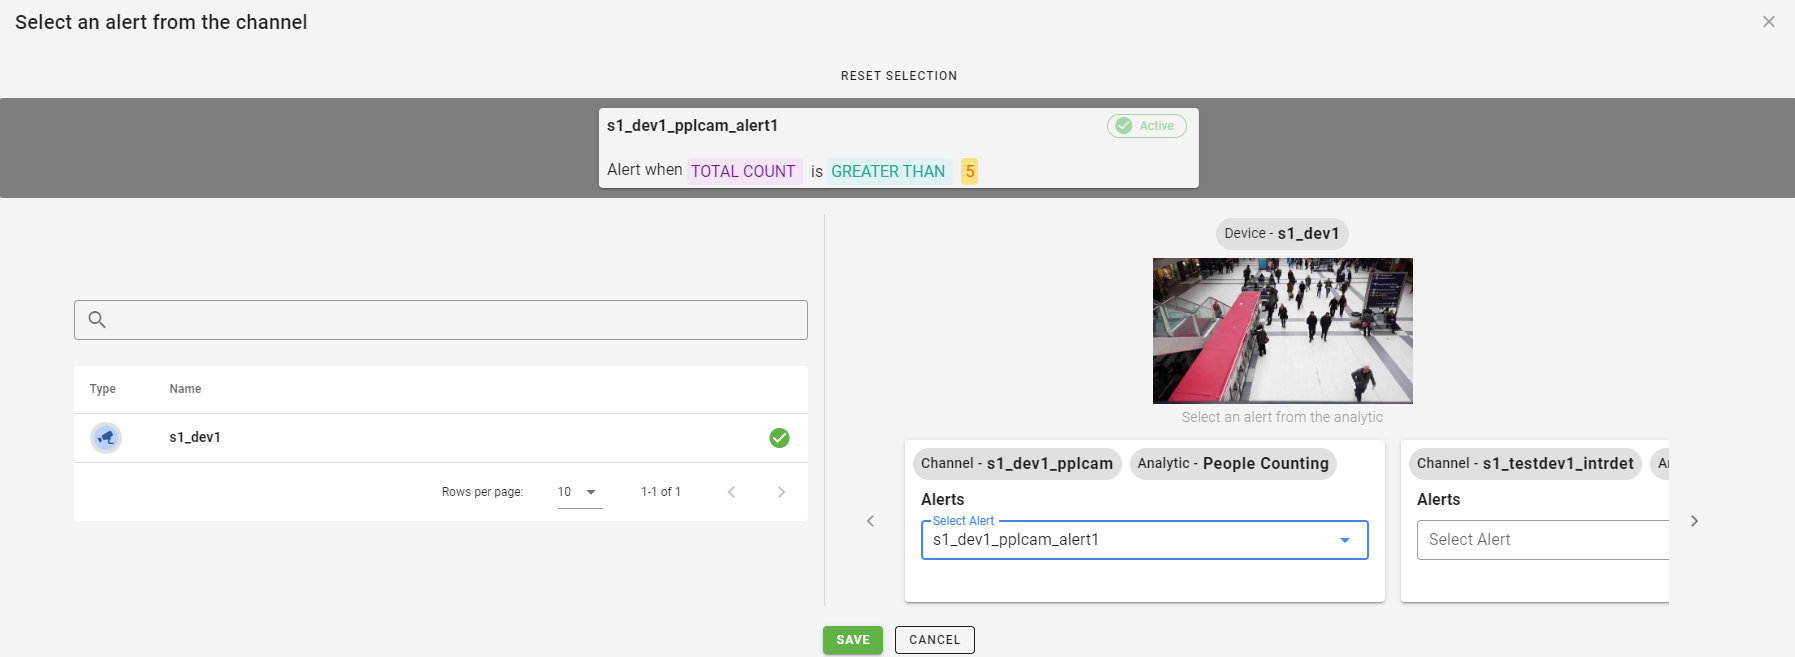Open Select Alert for s1_testdev1_intrdet channel
The width and height of the screenshot is (1795, 657).
1541,540
